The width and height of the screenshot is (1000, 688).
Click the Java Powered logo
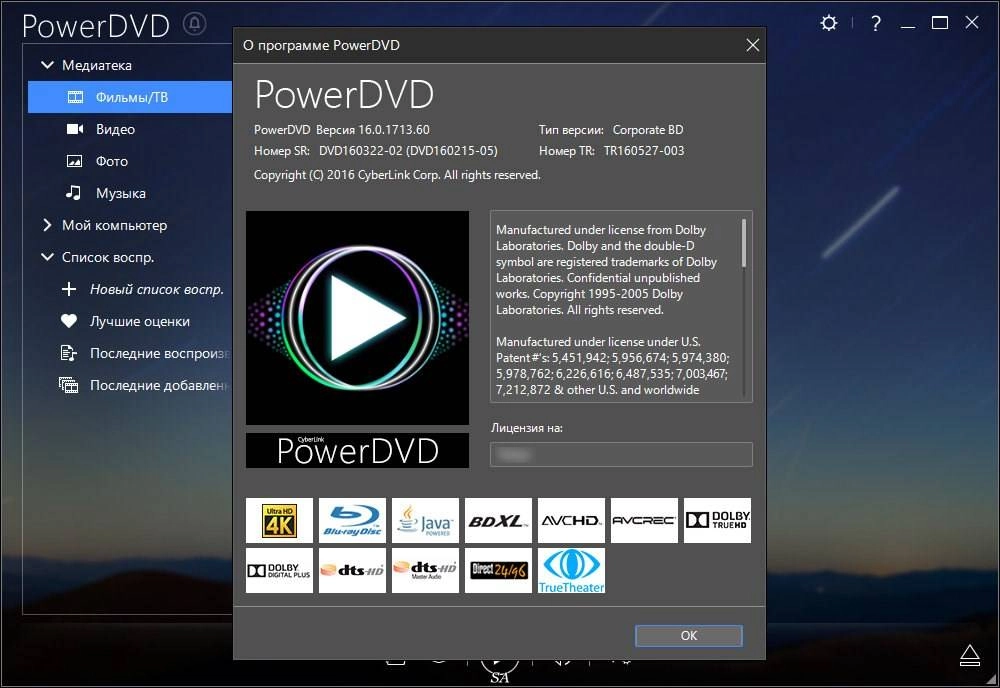pos(425,520)
